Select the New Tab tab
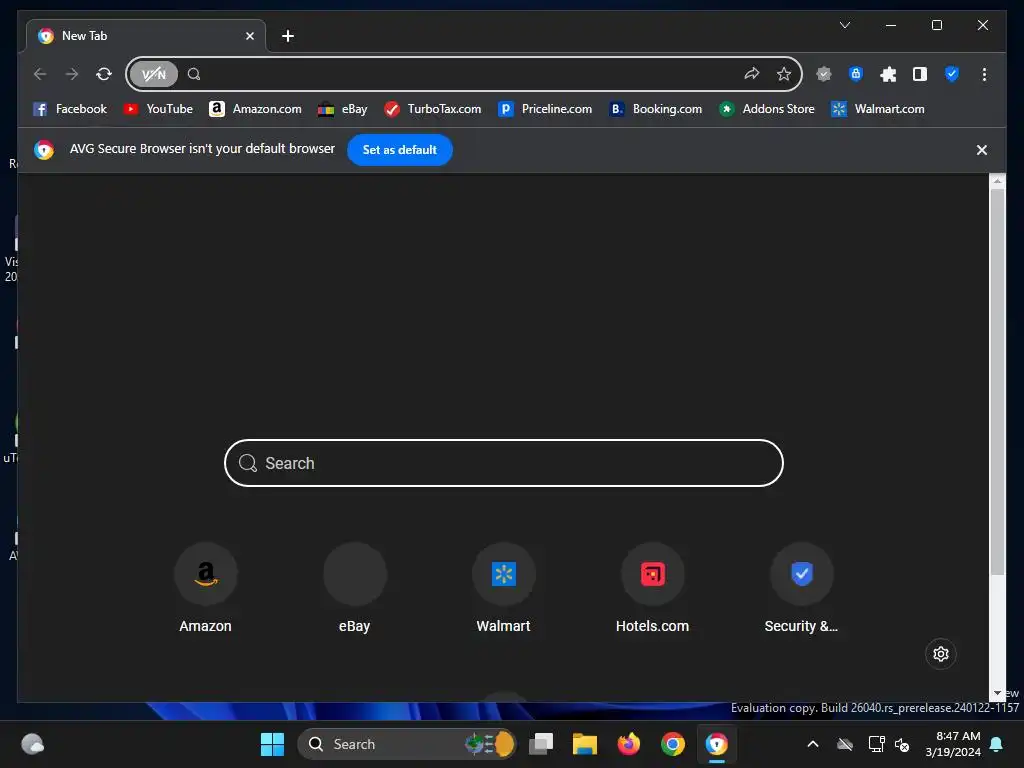This screenshot has width=1024, height=768. pyautogui.click(x=146, y=36)
